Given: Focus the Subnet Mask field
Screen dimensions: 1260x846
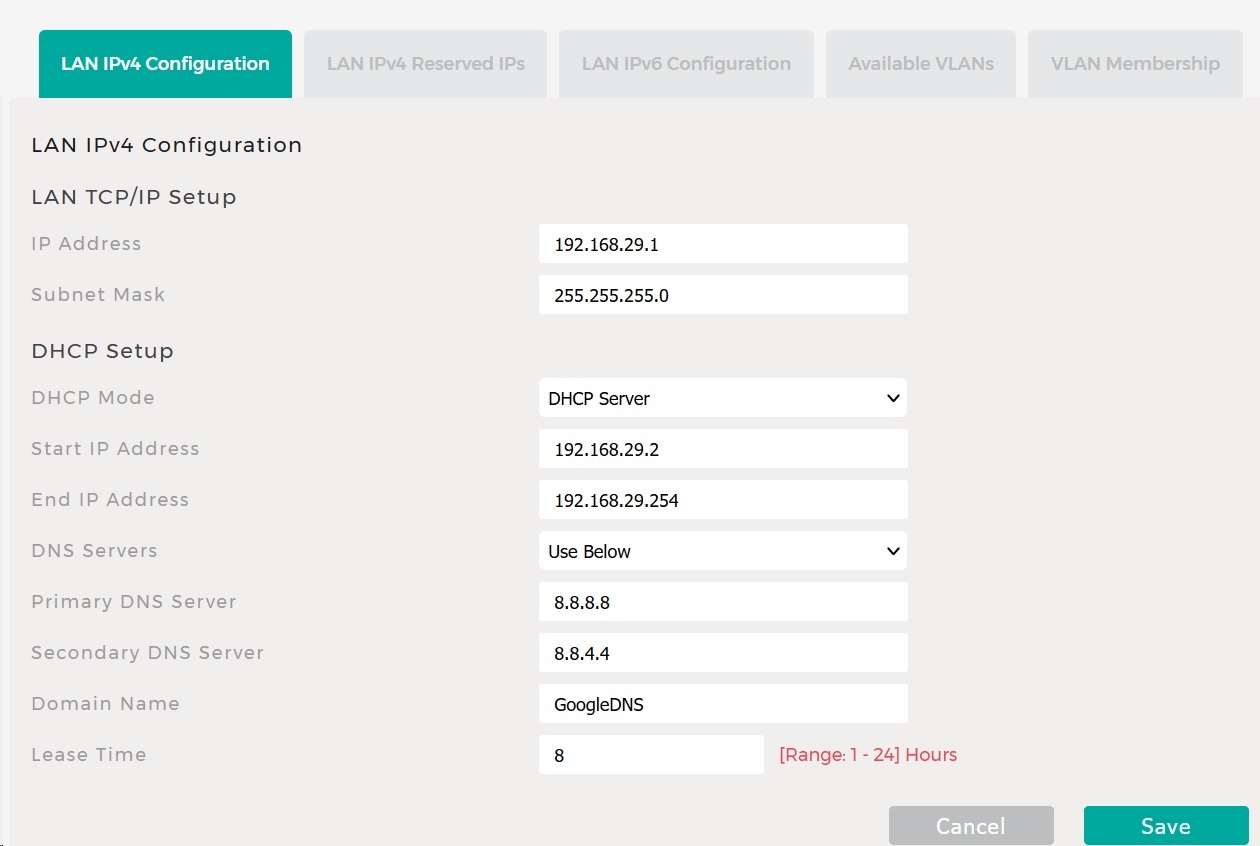Looking at the screenshot, I should (x=722, y=295).
